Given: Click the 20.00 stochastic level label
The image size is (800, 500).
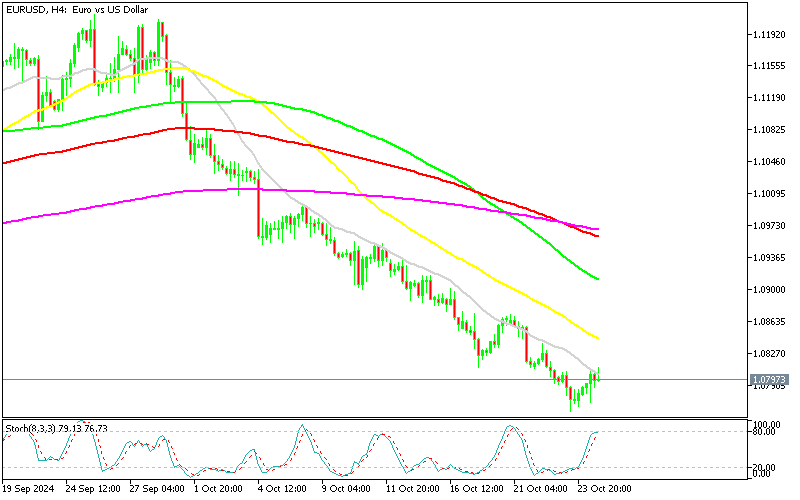Looking at the screenshot, I should coord(764,467).
